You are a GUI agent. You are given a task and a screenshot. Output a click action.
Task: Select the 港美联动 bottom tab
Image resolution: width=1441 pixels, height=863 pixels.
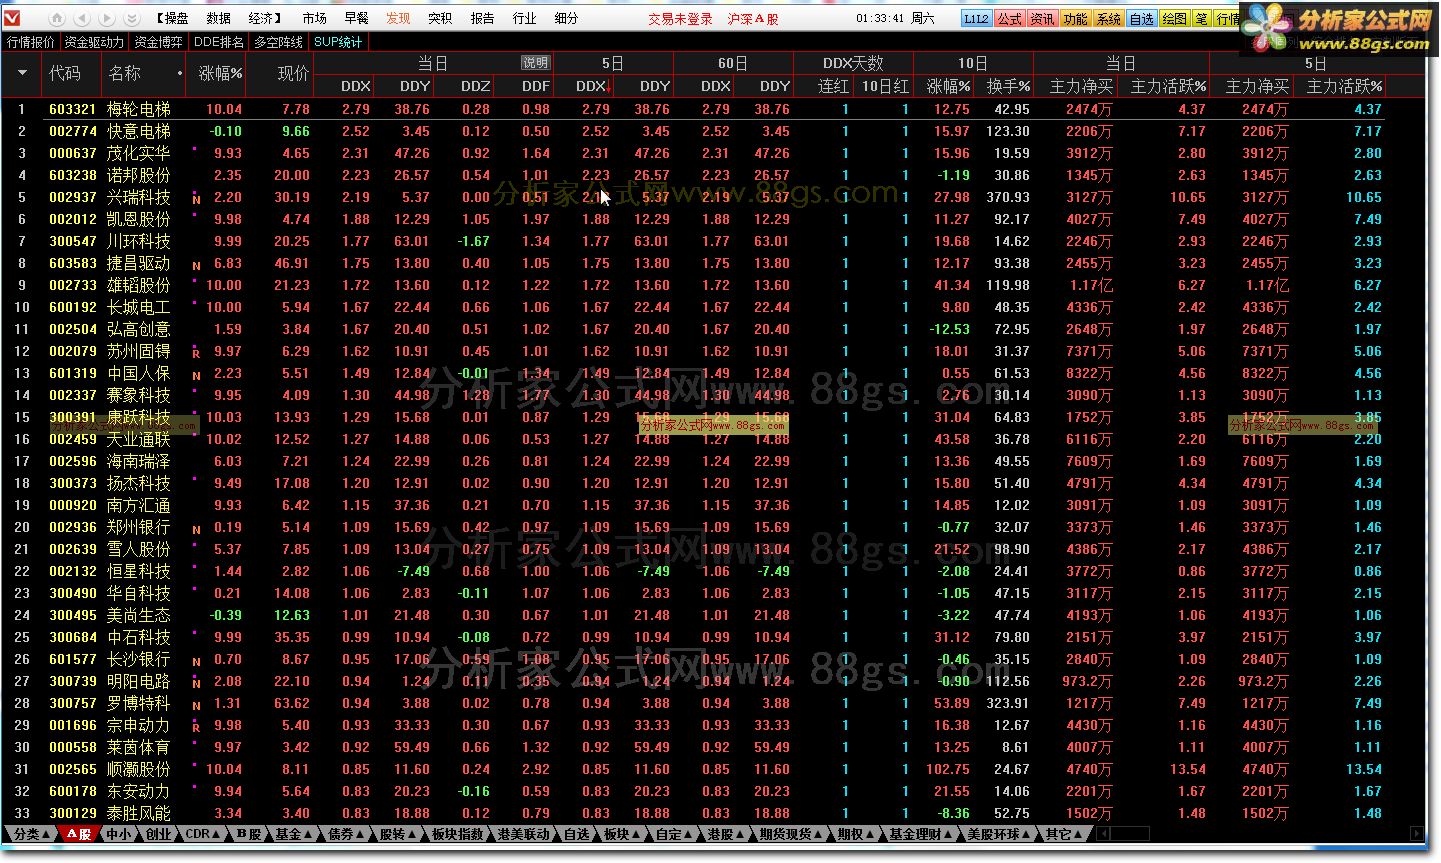tap(524, 834)
